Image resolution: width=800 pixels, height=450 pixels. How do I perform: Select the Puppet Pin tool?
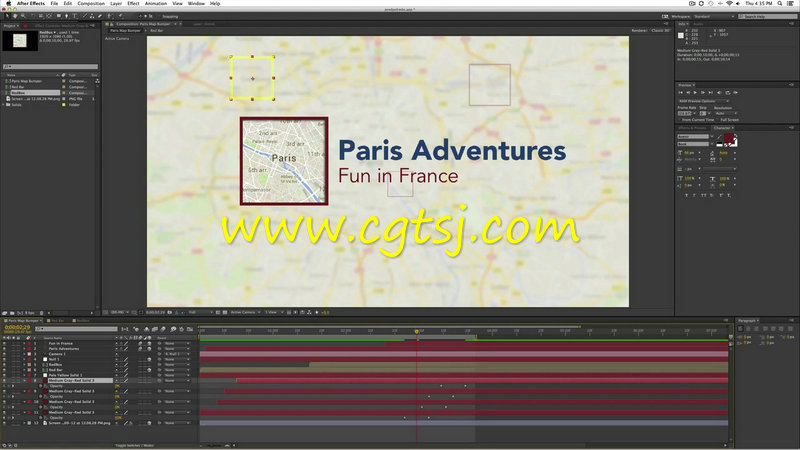pyautogui.click(x=120, y=16)
